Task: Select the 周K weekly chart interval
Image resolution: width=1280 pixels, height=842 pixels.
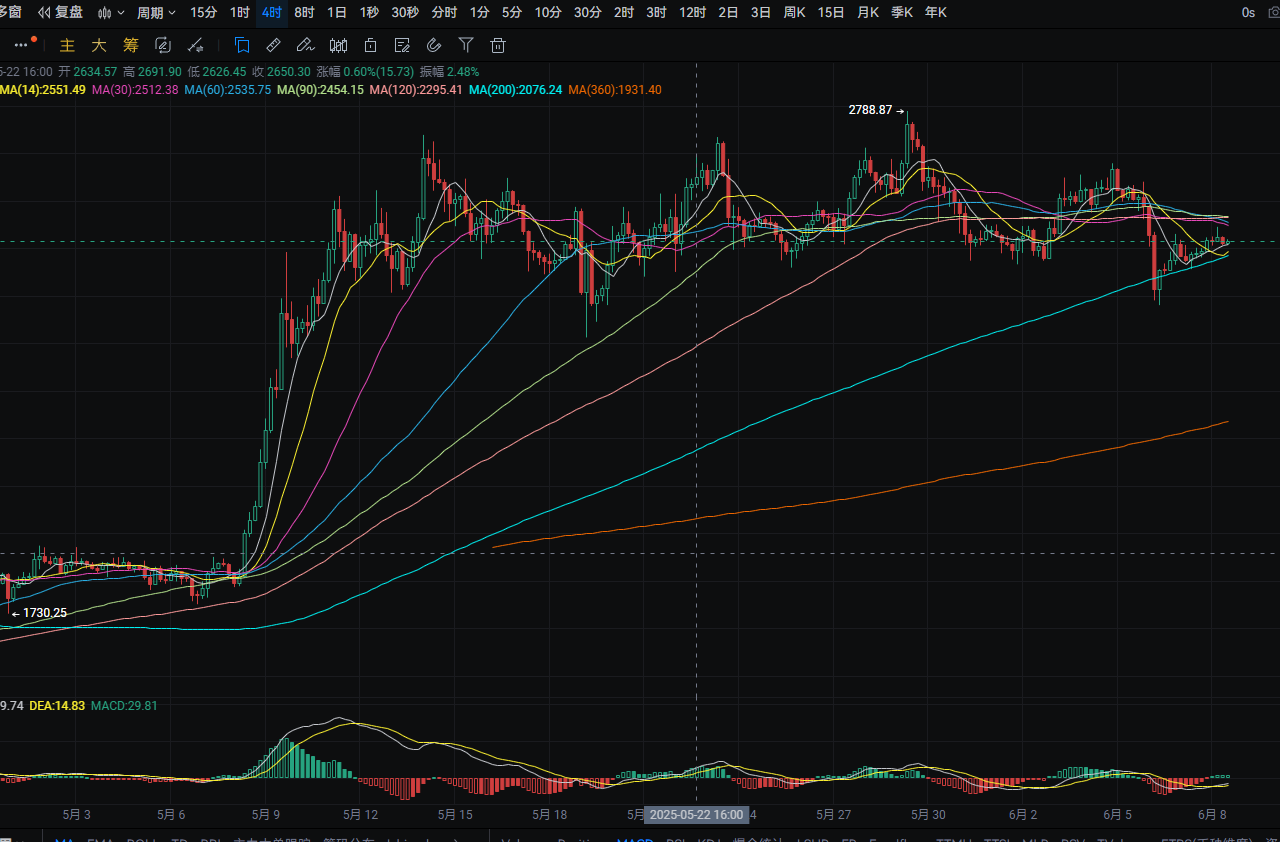Action: pos(794,13)
